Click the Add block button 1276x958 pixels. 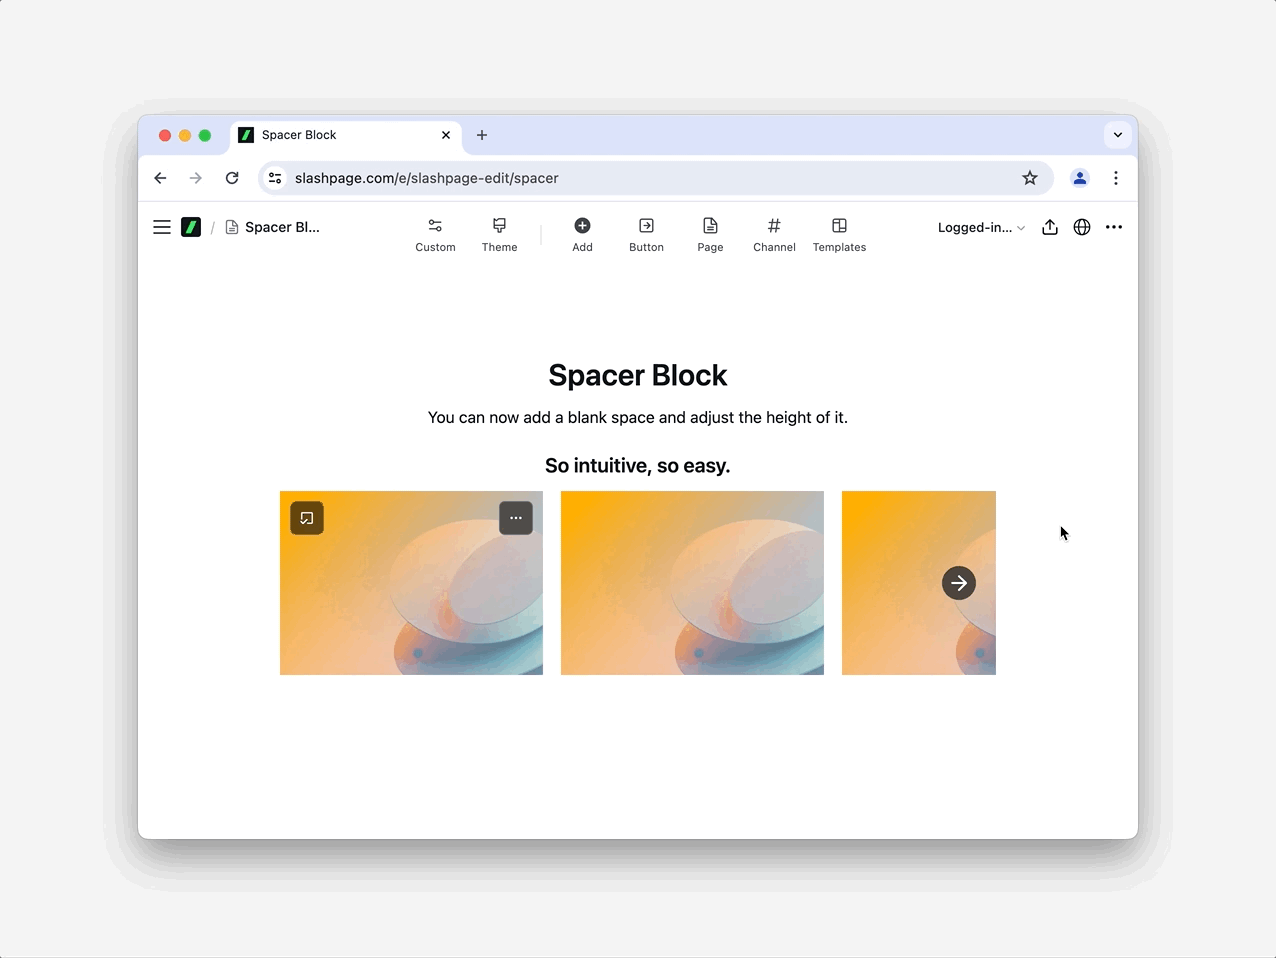coord(582,235)
